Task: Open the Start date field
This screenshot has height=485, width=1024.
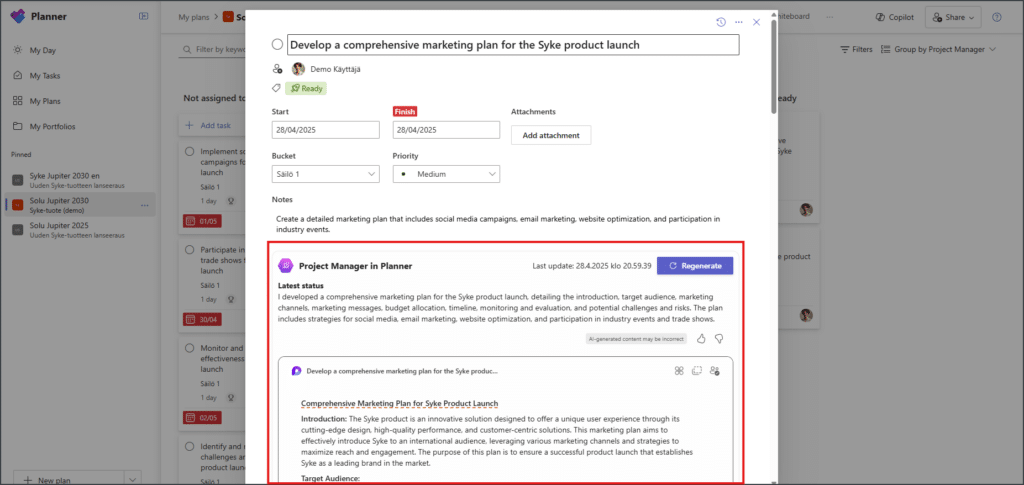Action: [325, 130]
